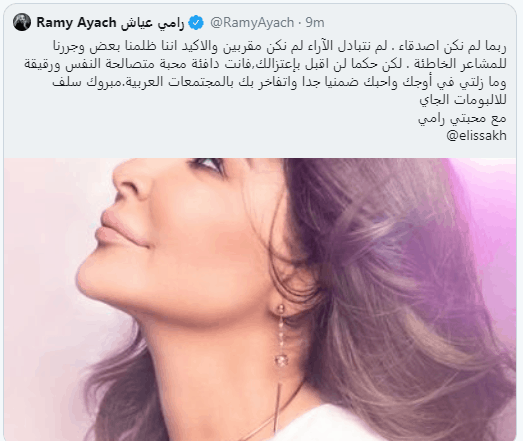Visit the @RamyAyach handle link
The image size is (523, 441).
tap(252, 23)
